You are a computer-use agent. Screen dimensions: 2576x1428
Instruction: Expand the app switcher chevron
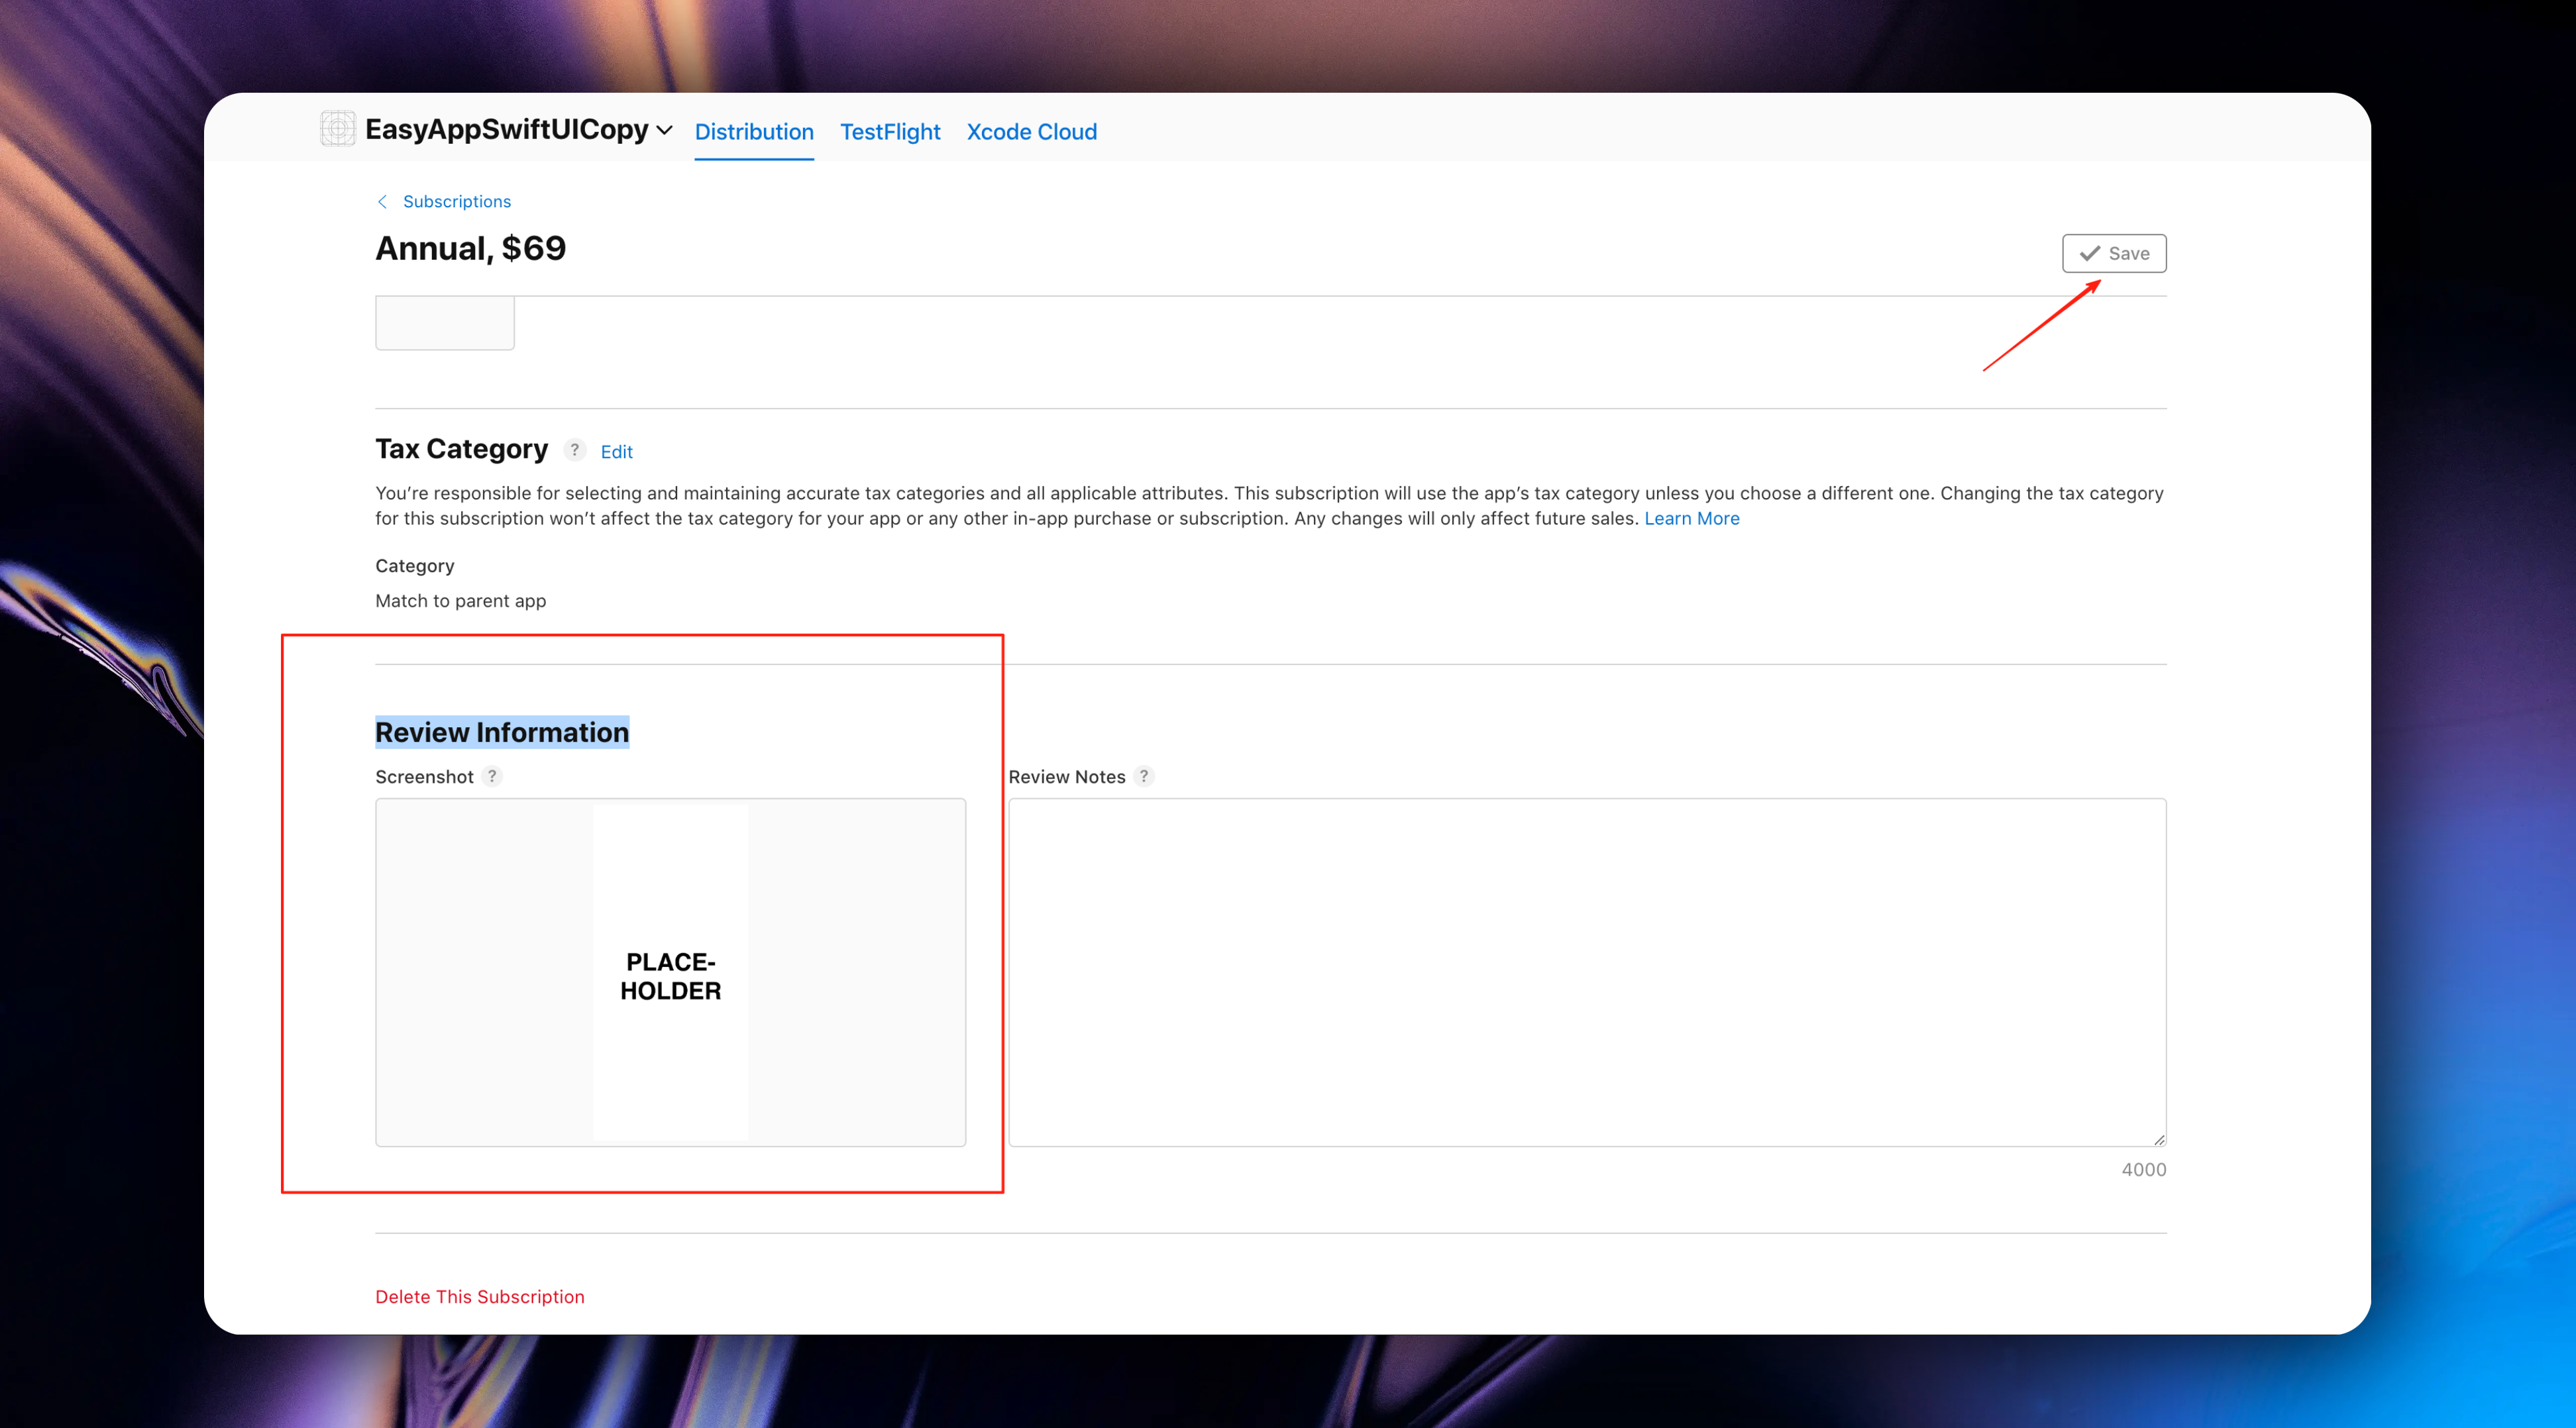coord(664,130)
